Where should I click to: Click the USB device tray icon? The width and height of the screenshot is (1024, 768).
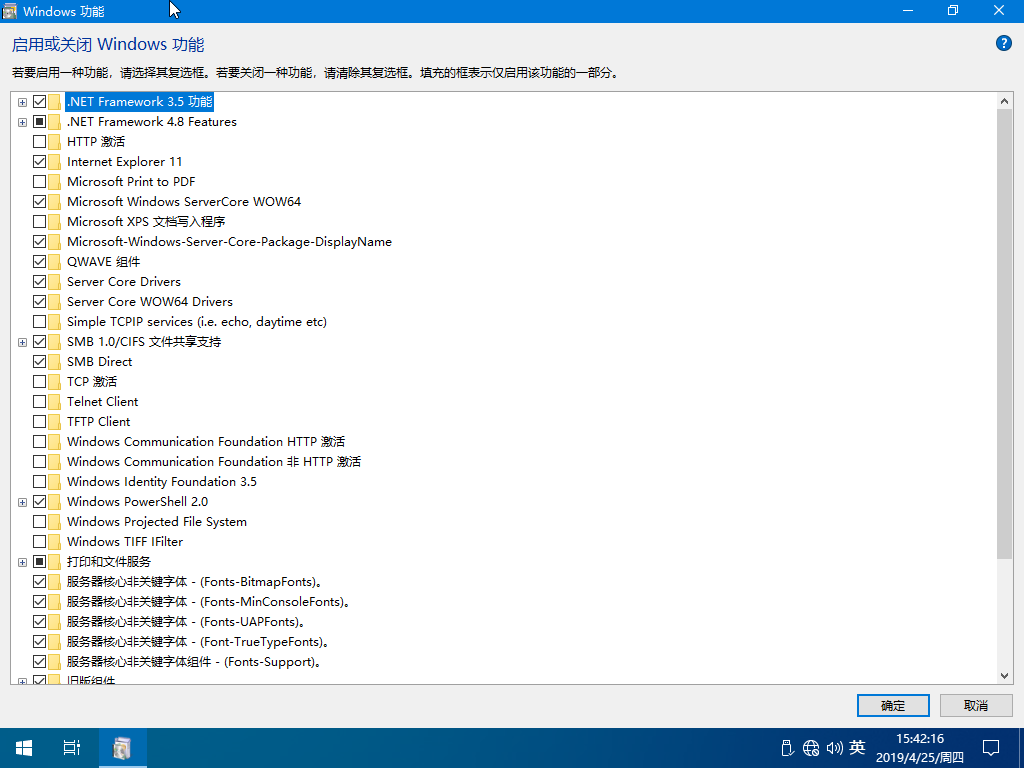tap(787, 748)
